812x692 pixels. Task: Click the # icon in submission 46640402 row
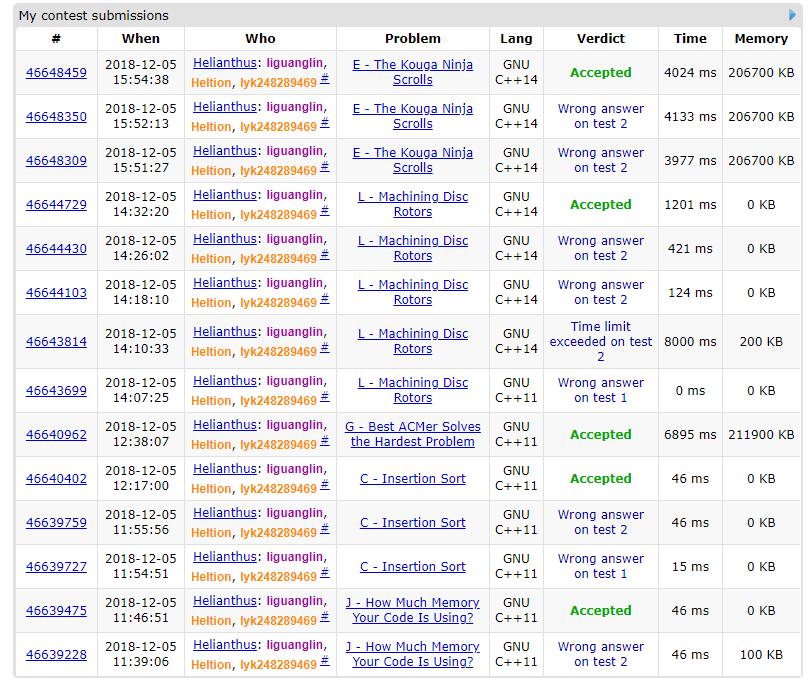coord(324,486)
